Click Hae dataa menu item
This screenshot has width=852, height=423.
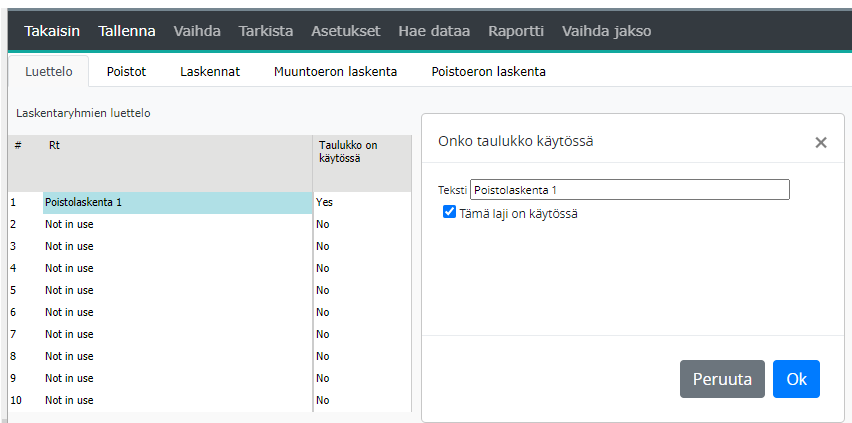coord(434,31)
